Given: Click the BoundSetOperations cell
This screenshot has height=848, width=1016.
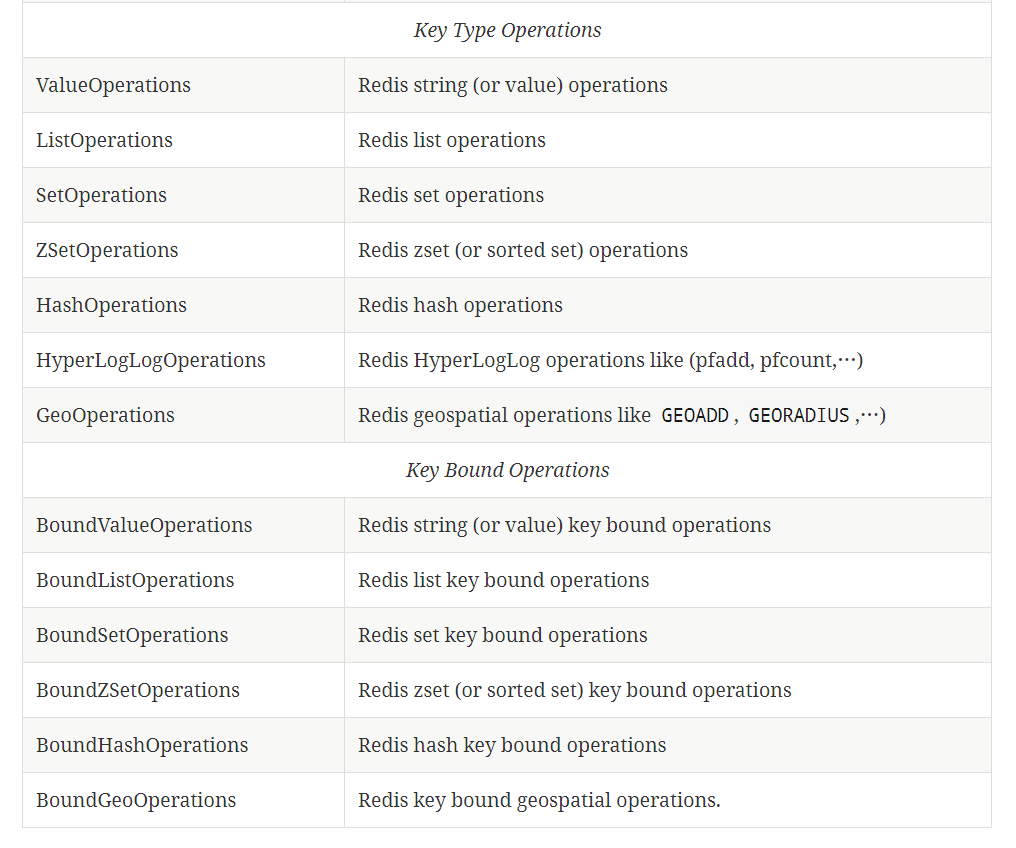Looking at the screenshot, I should (132, 635).
